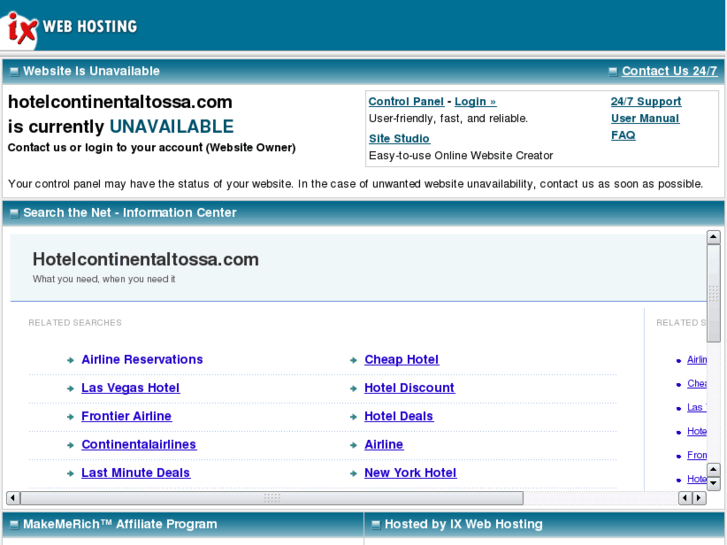Viewport: 727px width, 545px height.
Task: Click icon beside Search the Net header
Action: [14, 213]
